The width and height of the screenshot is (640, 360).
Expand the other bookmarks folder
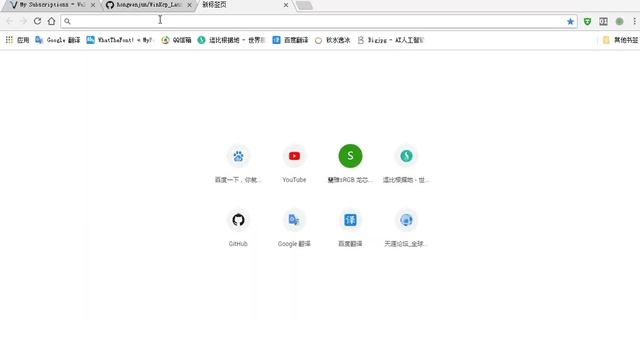[x=620, y=40]
